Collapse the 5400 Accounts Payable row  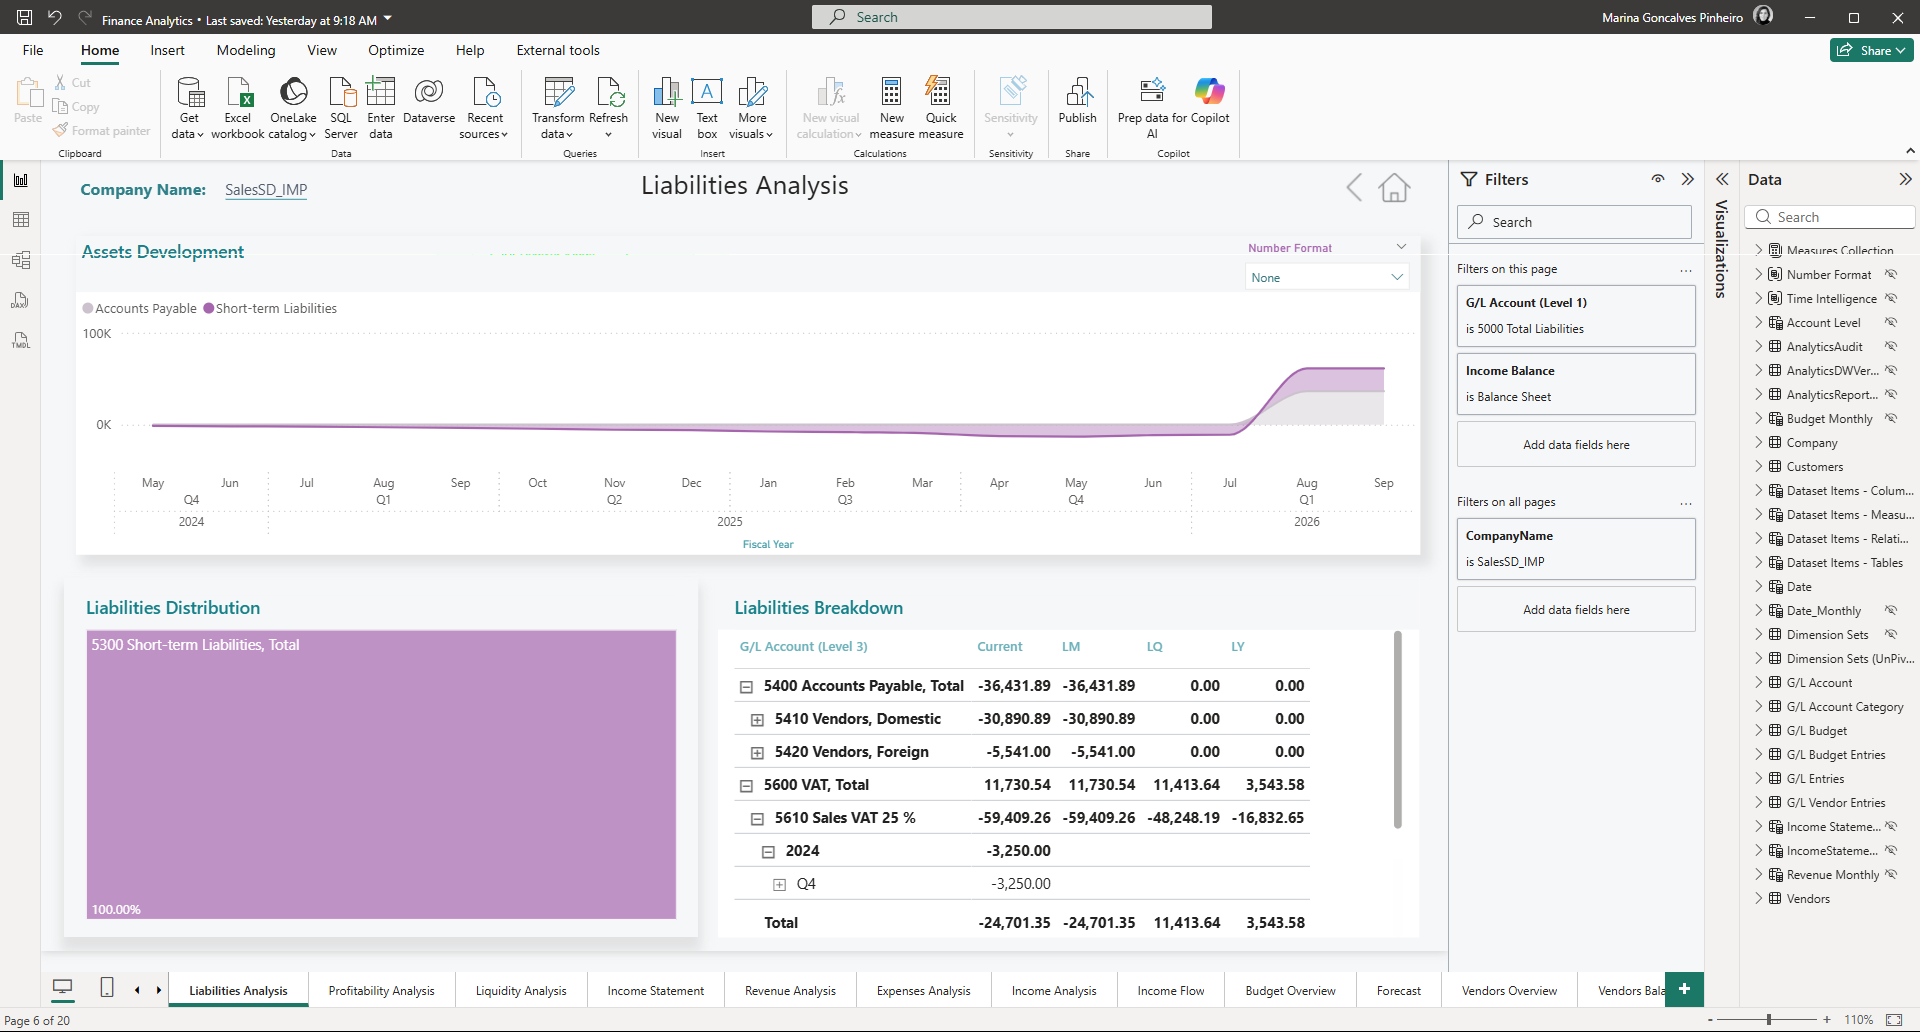coord(746,687)
